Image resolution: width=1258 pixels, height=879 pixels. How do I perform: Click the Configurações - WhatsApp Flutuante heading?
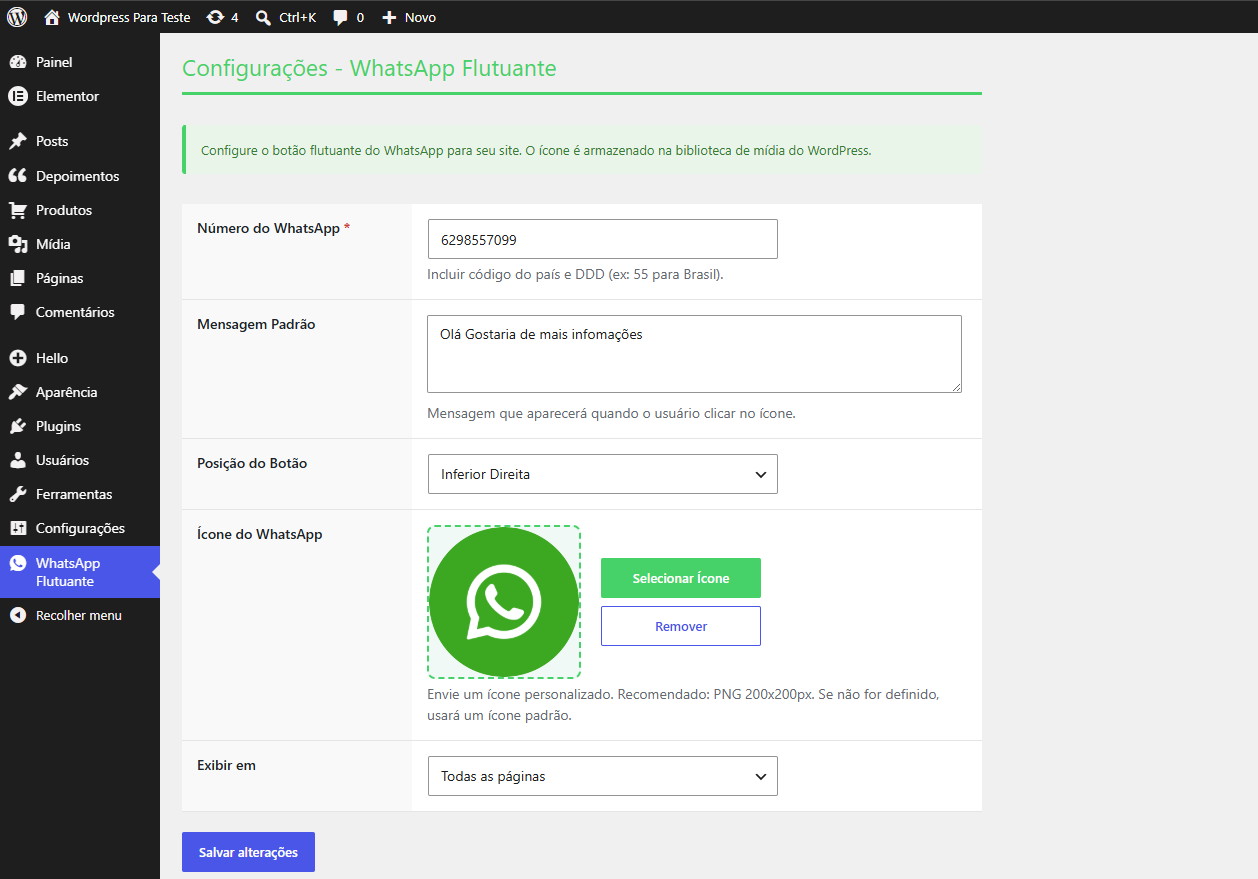pos(369,68)
